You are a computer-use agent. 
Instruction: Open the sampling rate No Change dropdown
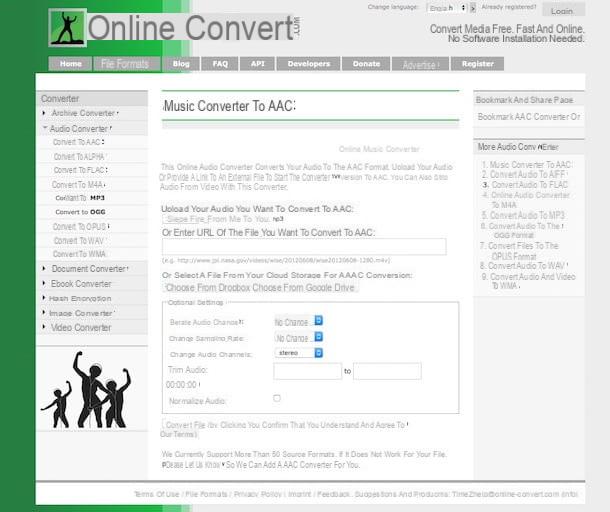point(299,338)
